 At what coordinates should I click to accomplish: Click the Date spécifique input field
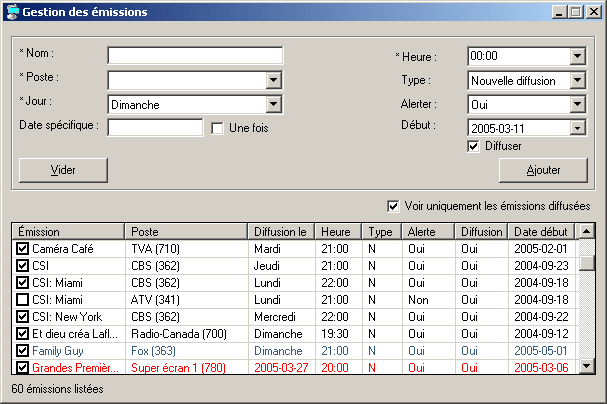pyautogui.click(x=155, y=128)
